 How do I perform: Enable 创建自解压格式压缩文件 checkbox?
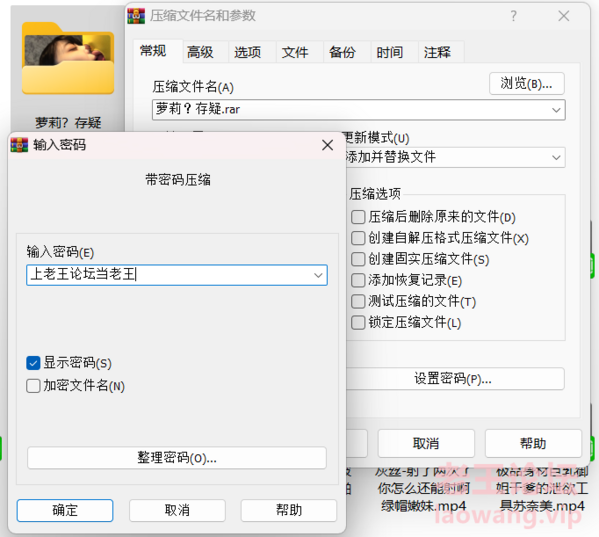click(x=358, y=238)
